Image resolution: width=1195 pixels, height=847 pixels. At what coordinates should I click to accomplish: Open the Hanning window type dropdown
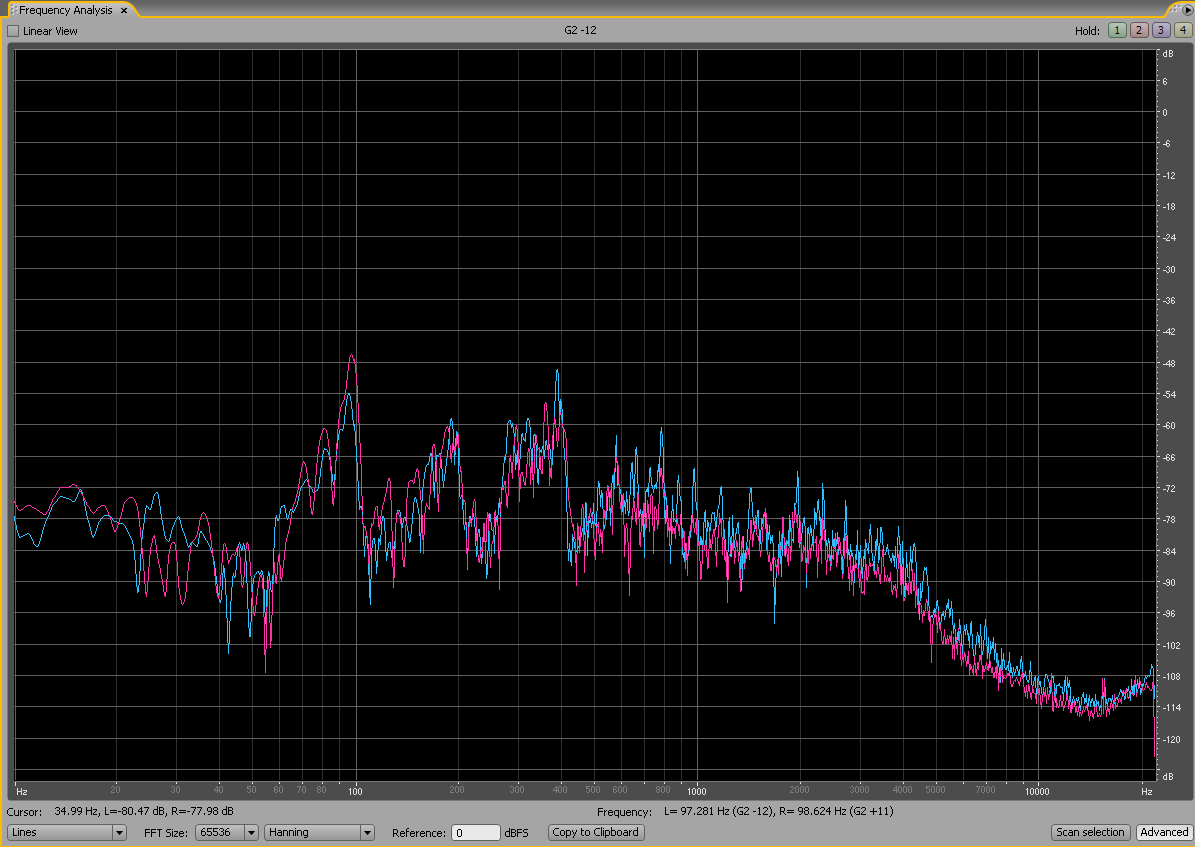(x=319, y=833)
